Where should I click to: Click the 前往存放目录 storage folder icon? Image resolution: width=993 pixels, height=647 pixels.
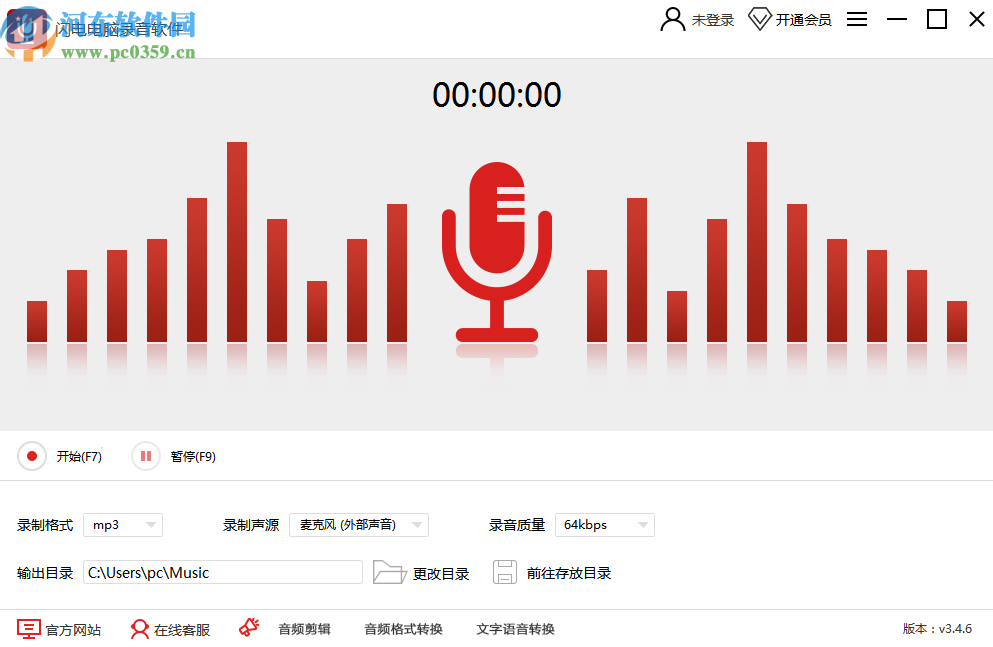[505, 571]
